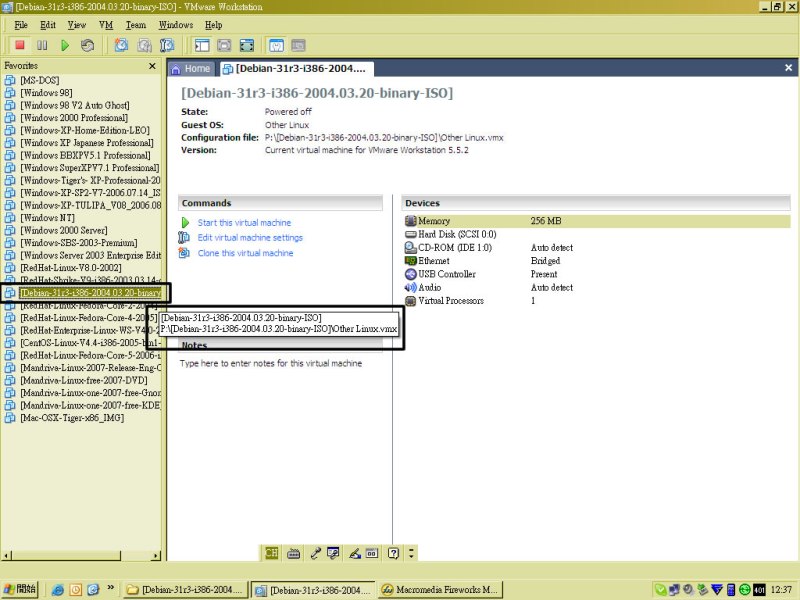Viewport: 800px width, 600px height.
Task: Click the CH input method button
Action: point(271,553)
